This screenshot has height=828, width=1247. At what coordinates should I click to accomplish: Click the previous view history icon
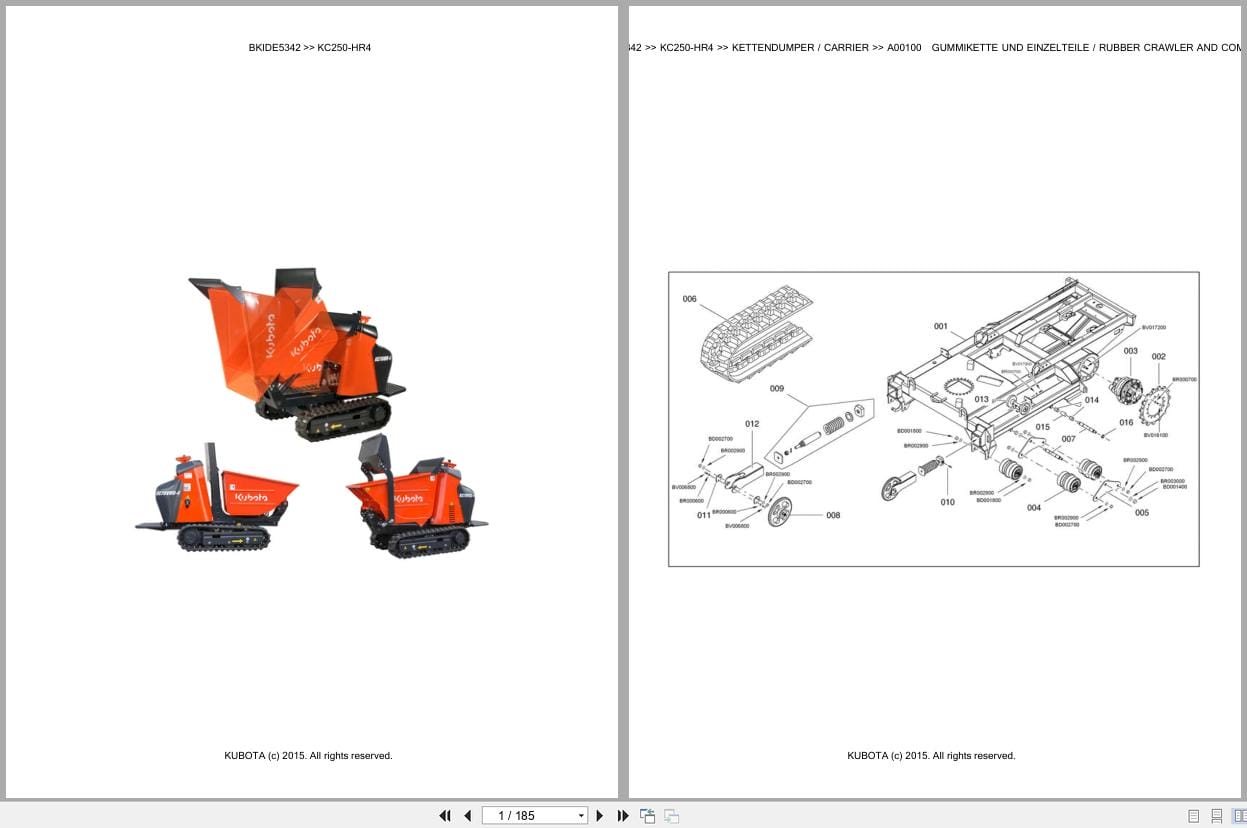point(647,816)
